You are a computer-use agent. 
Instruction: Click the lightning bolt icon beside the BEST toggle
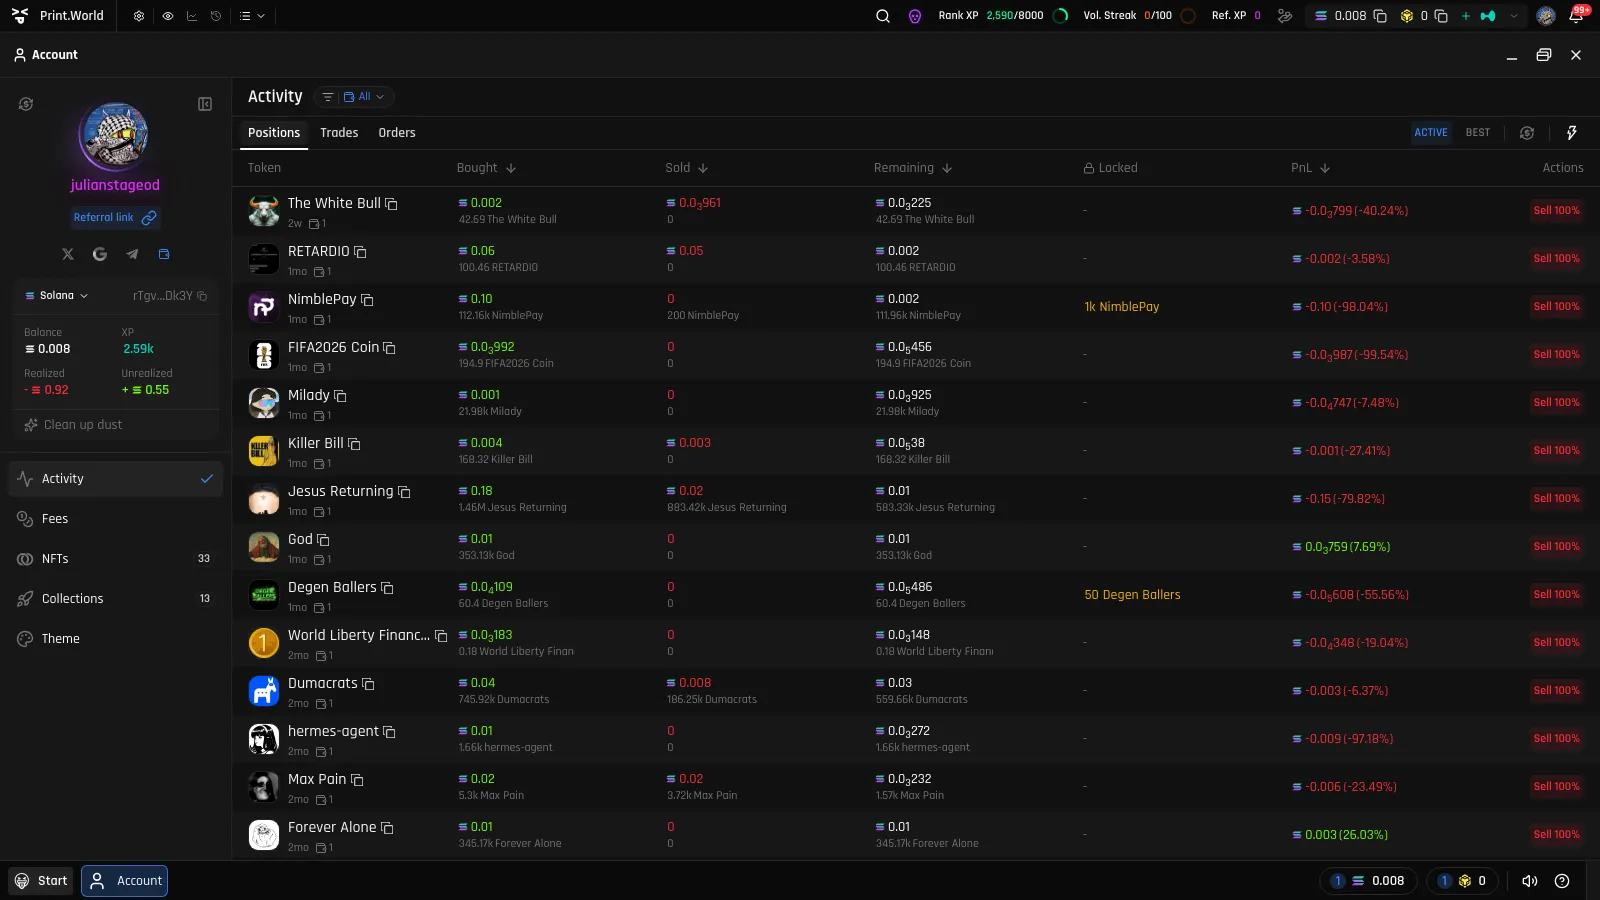(x=1572, y=133)
